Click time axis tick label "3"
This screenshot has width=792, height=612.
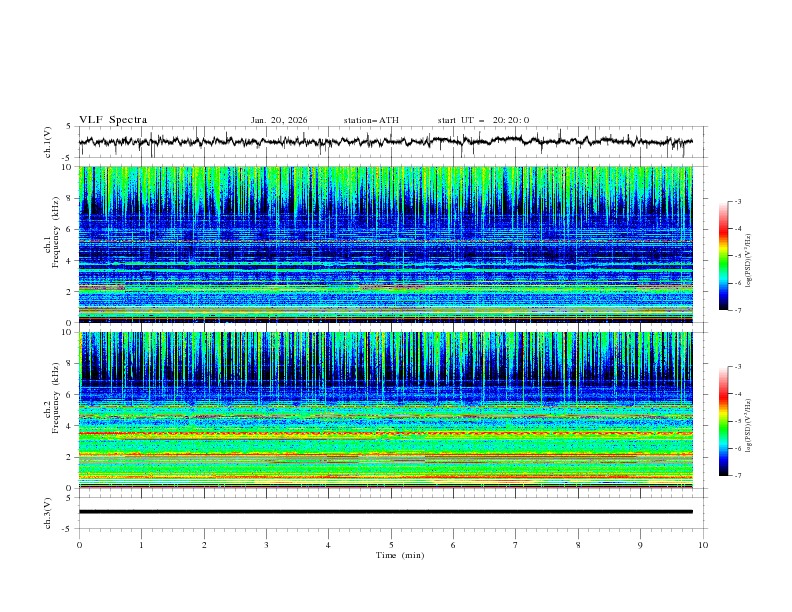tap(266, 545)
